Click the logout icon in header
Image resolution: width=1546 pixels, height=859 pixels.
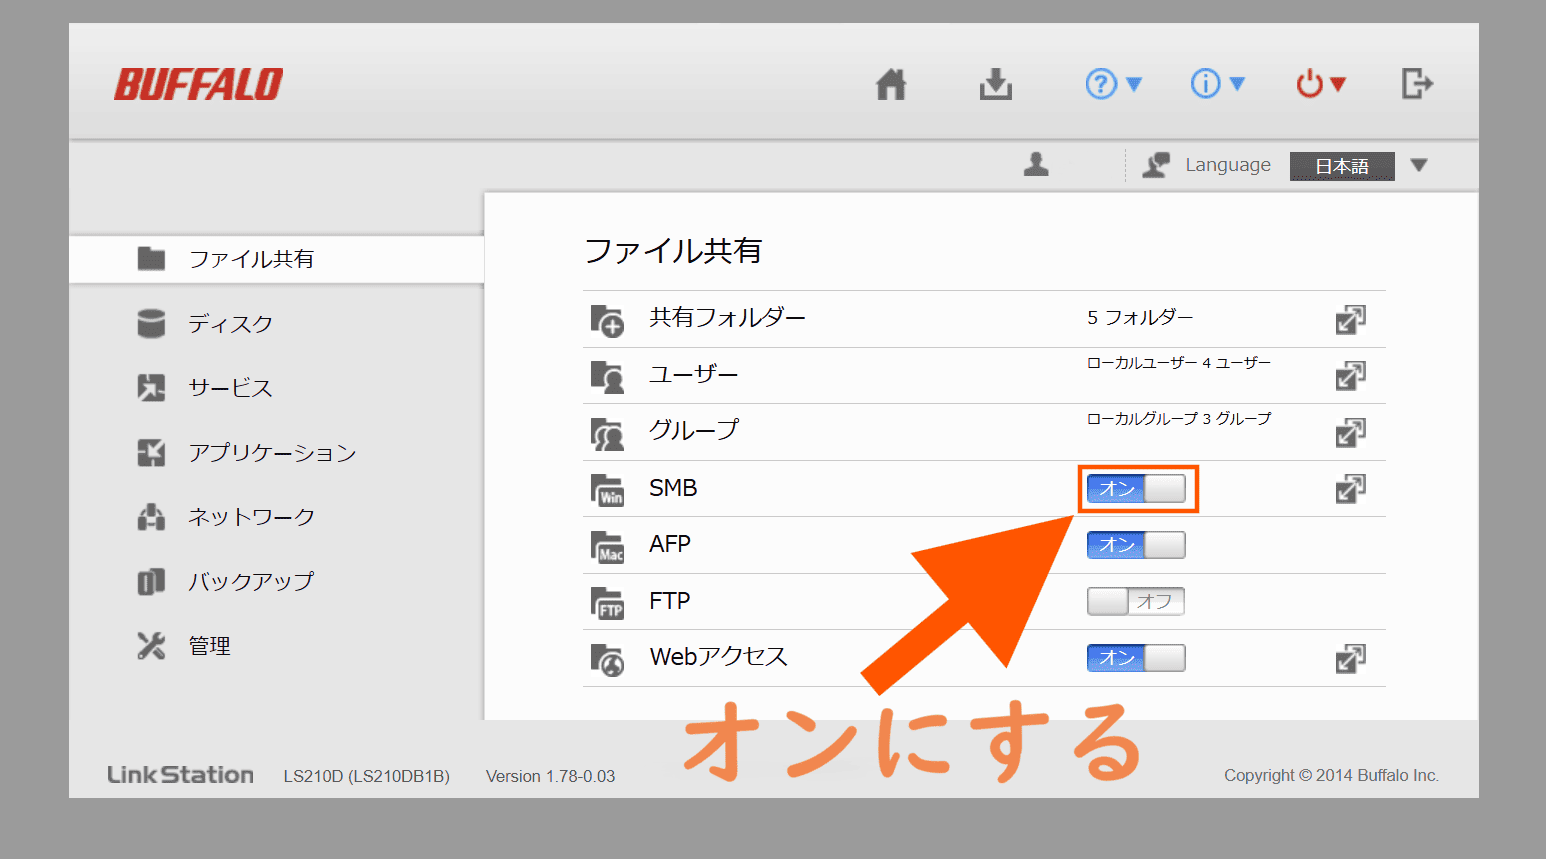(1416, 84)
